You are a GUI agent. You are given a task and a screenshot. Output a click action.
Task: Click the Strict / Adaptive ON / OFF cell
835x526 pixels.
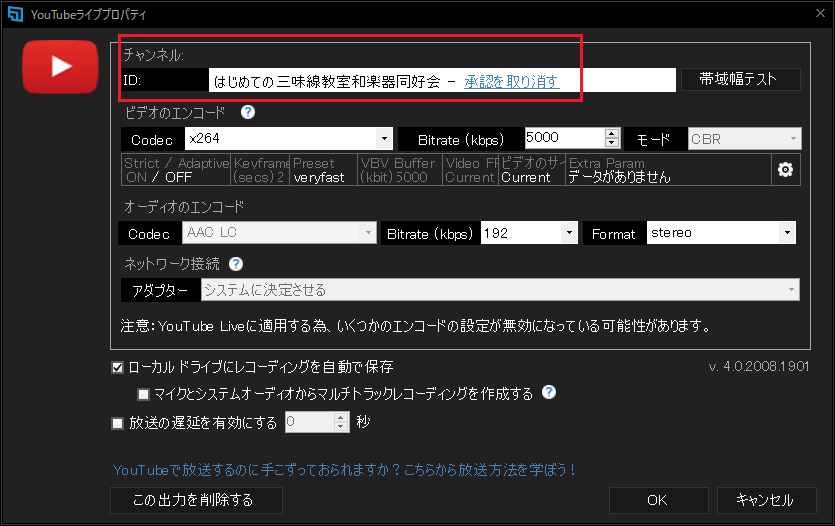(176, 170)
